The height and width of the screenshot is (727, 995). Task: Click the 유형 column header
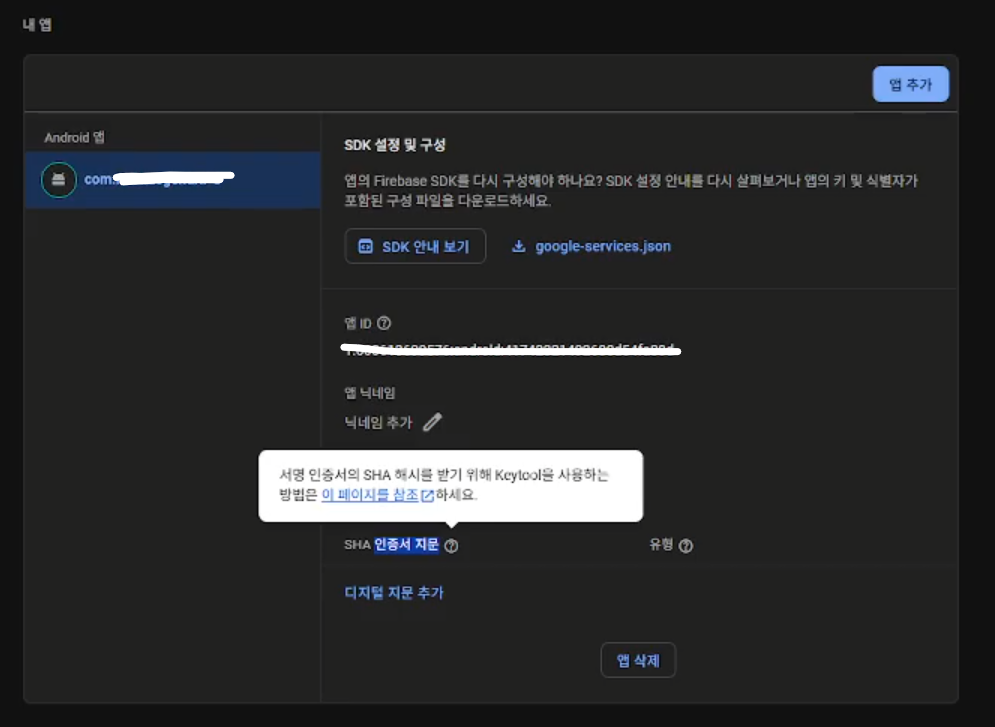point(661,544)
